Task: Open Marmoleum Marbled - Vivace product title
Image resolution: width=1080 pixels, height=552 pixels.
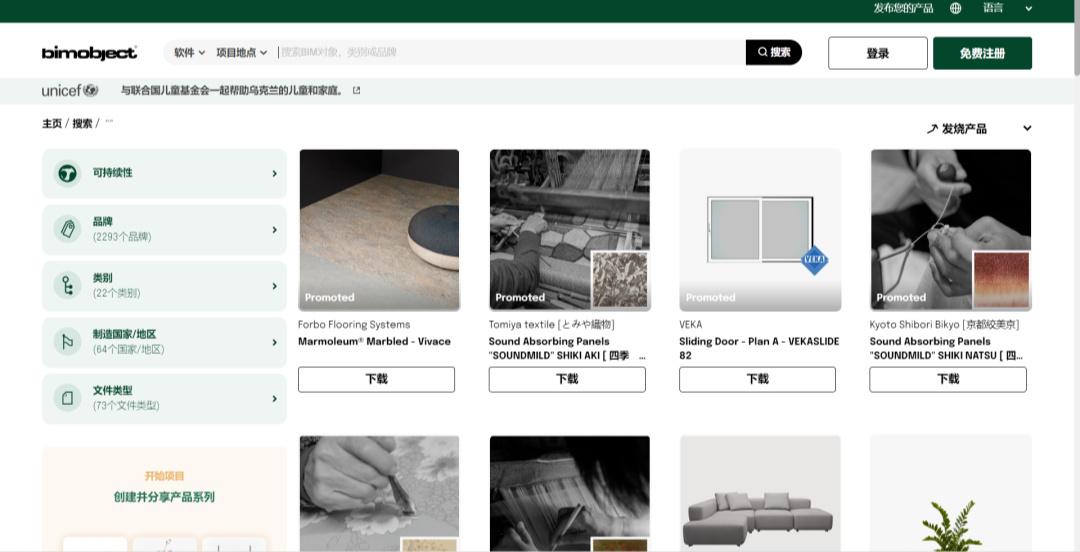Action: click(x=375, y=341)
